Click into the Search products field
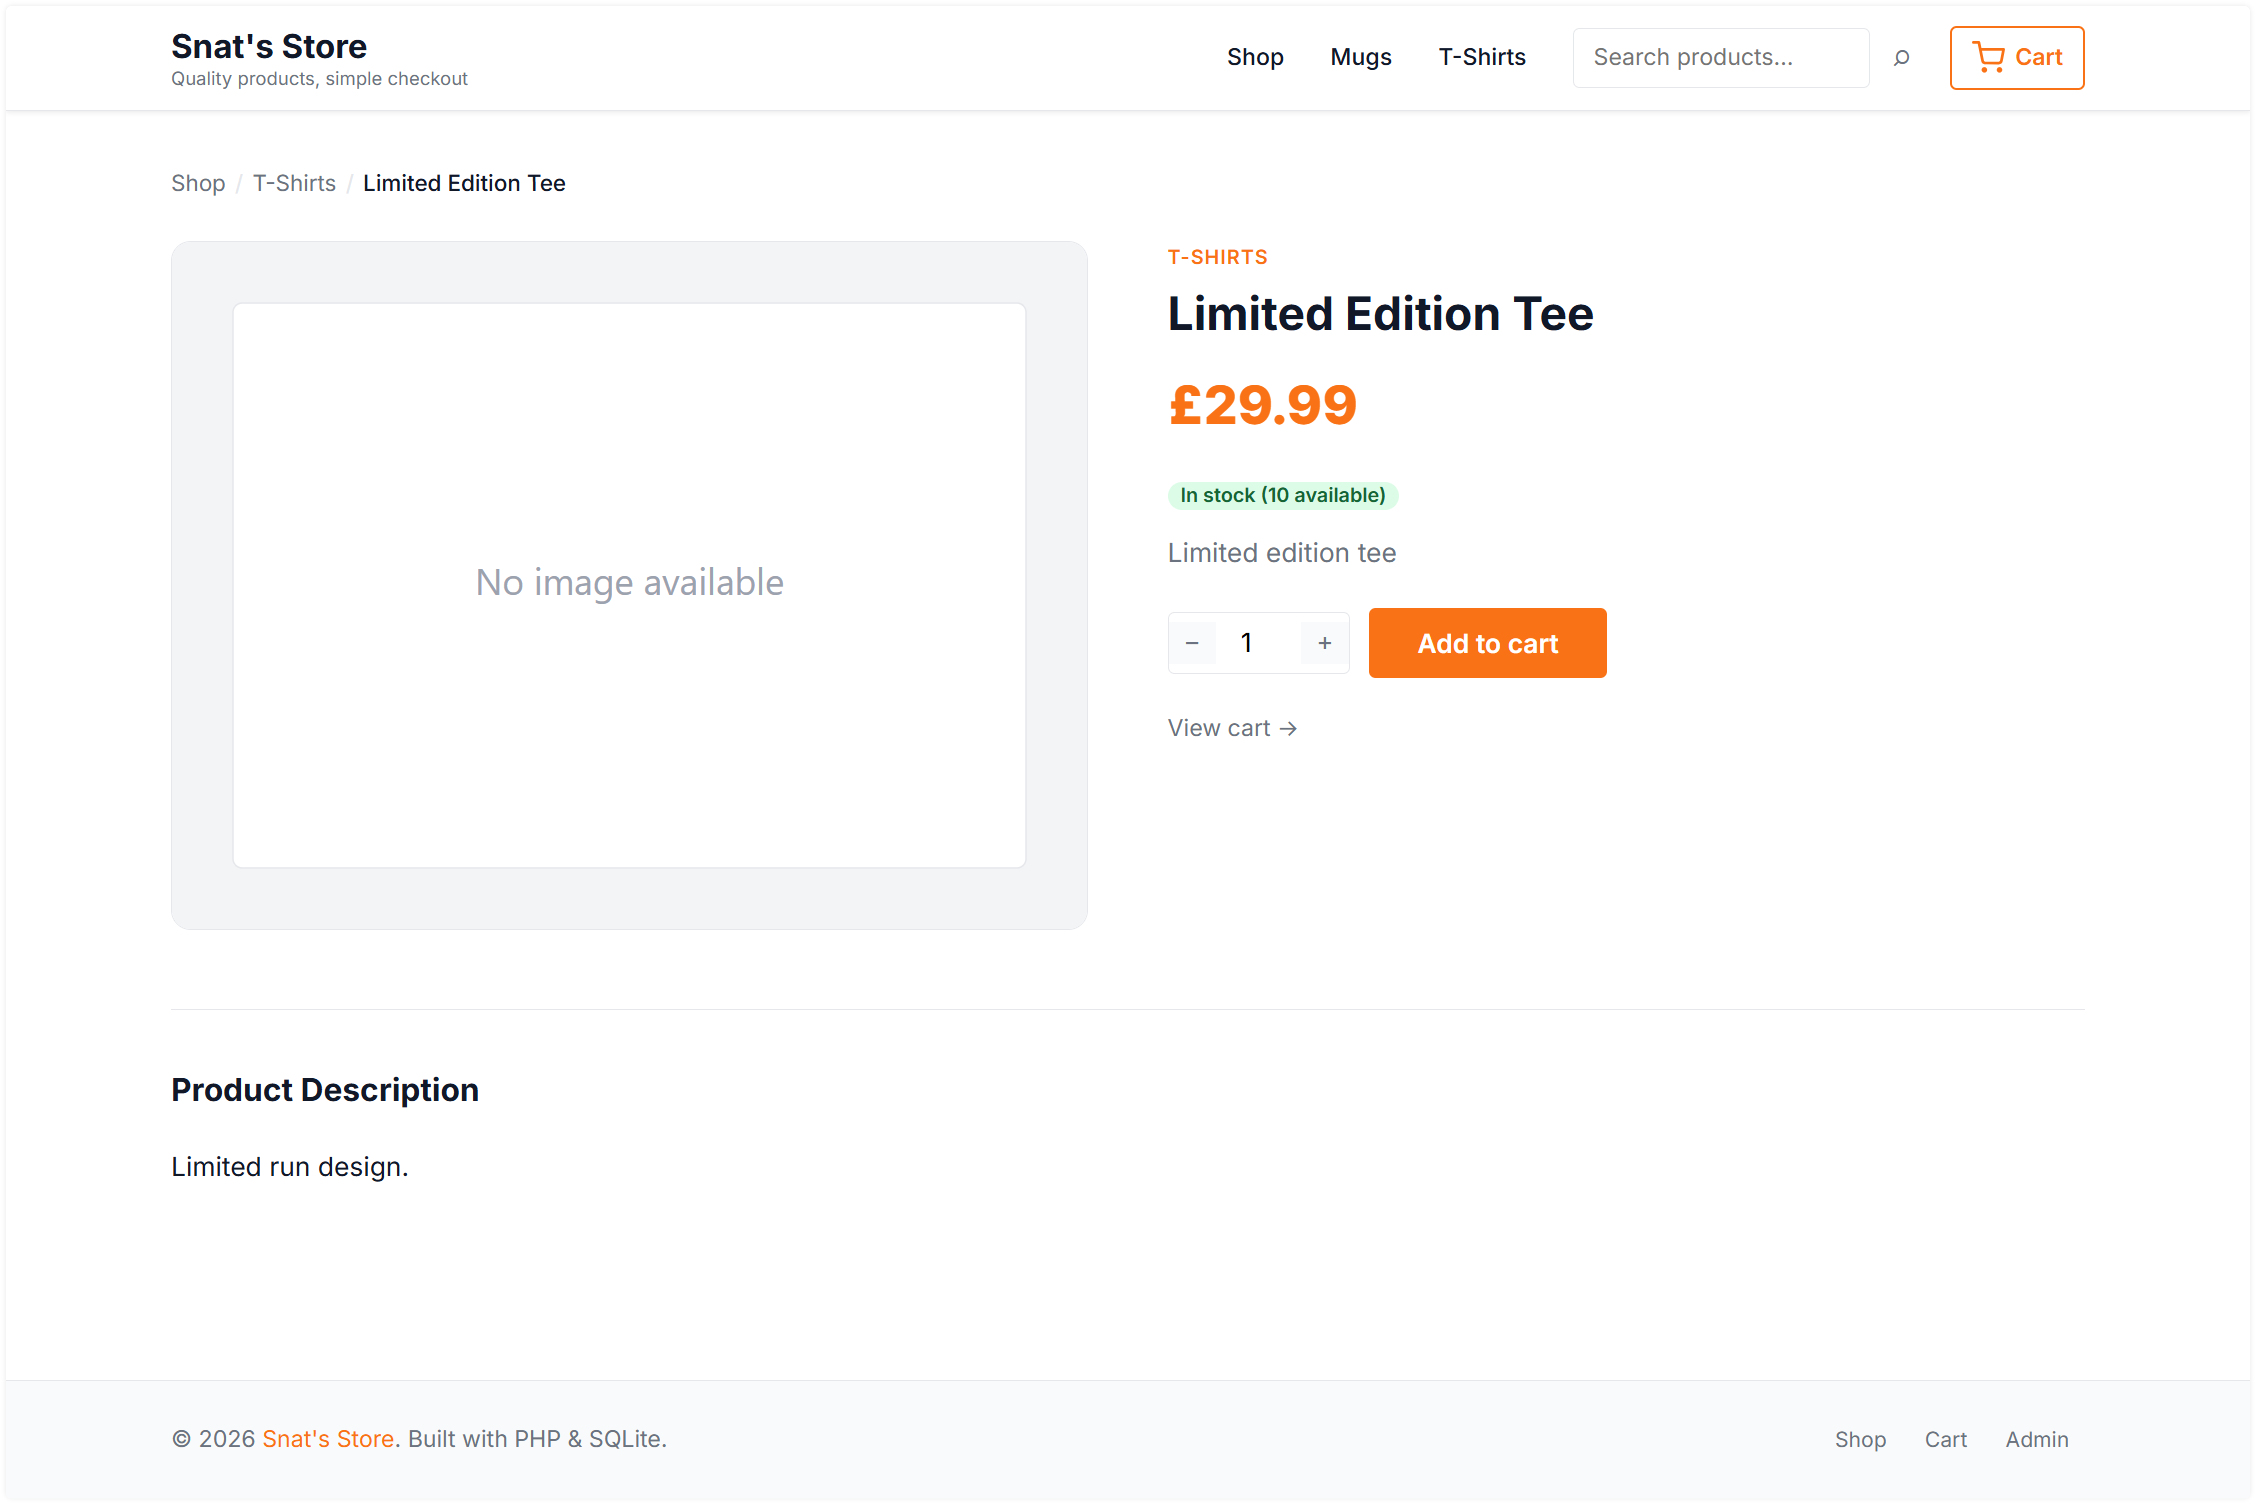This screenshot has width=2256, height=1504. [1720, 57]
